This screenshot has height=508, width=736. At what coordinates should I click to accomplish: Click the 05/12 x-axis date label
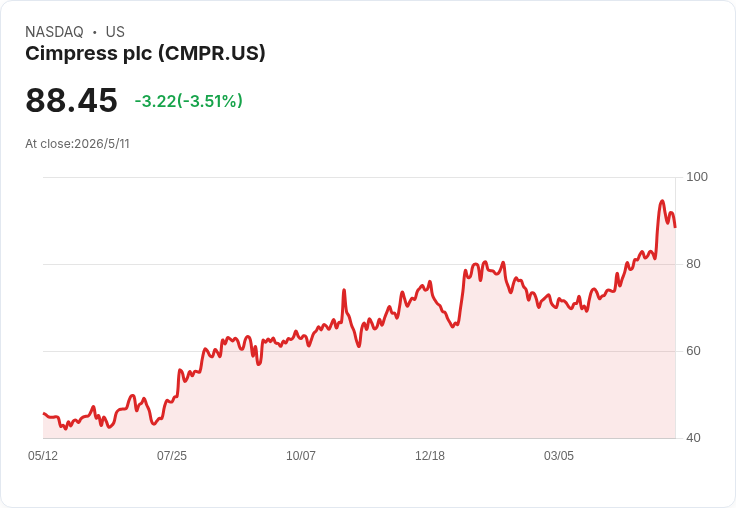(43, 455)
